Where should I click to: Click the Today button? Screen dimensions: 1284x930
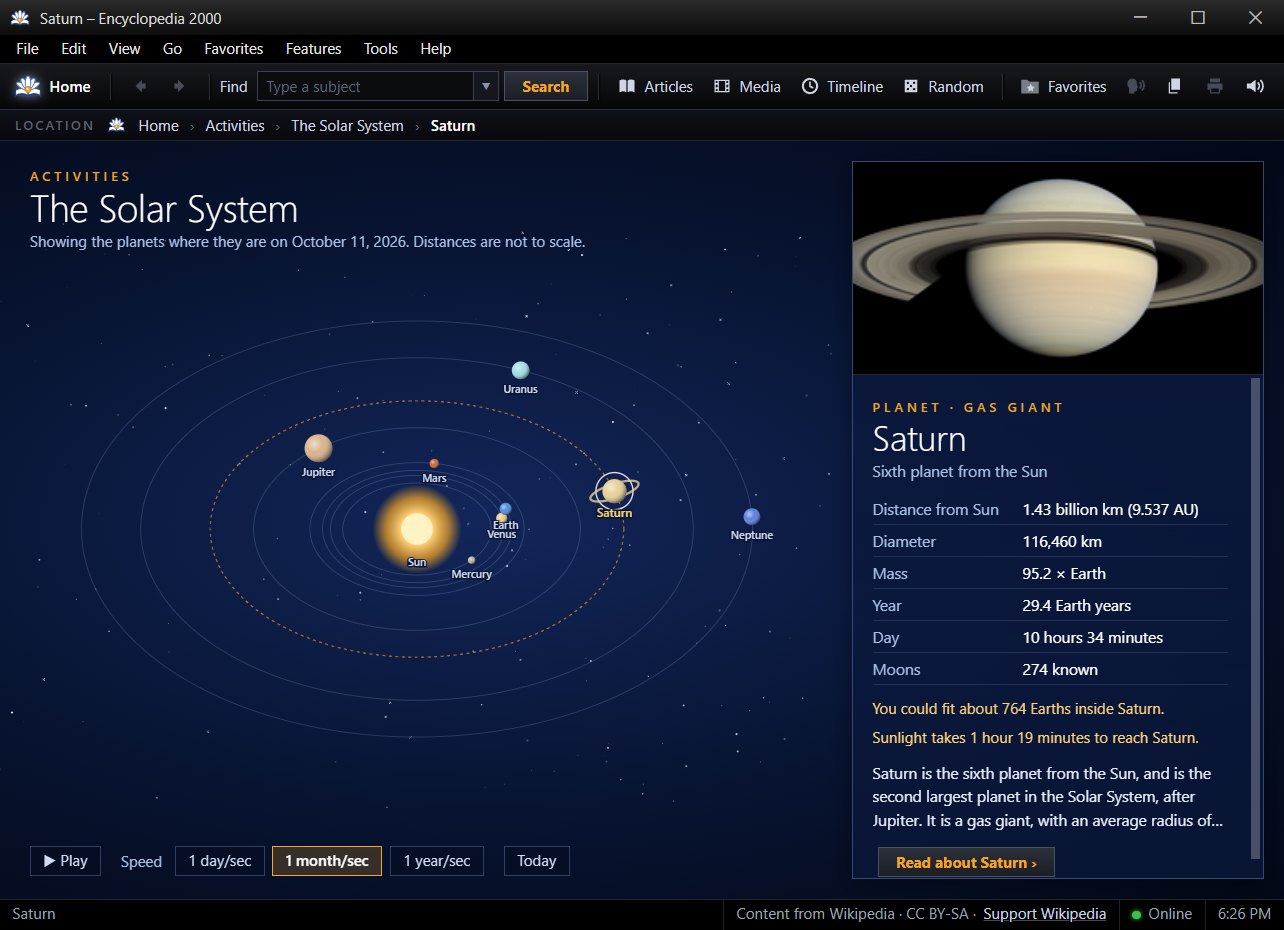(x=537, y=861)
